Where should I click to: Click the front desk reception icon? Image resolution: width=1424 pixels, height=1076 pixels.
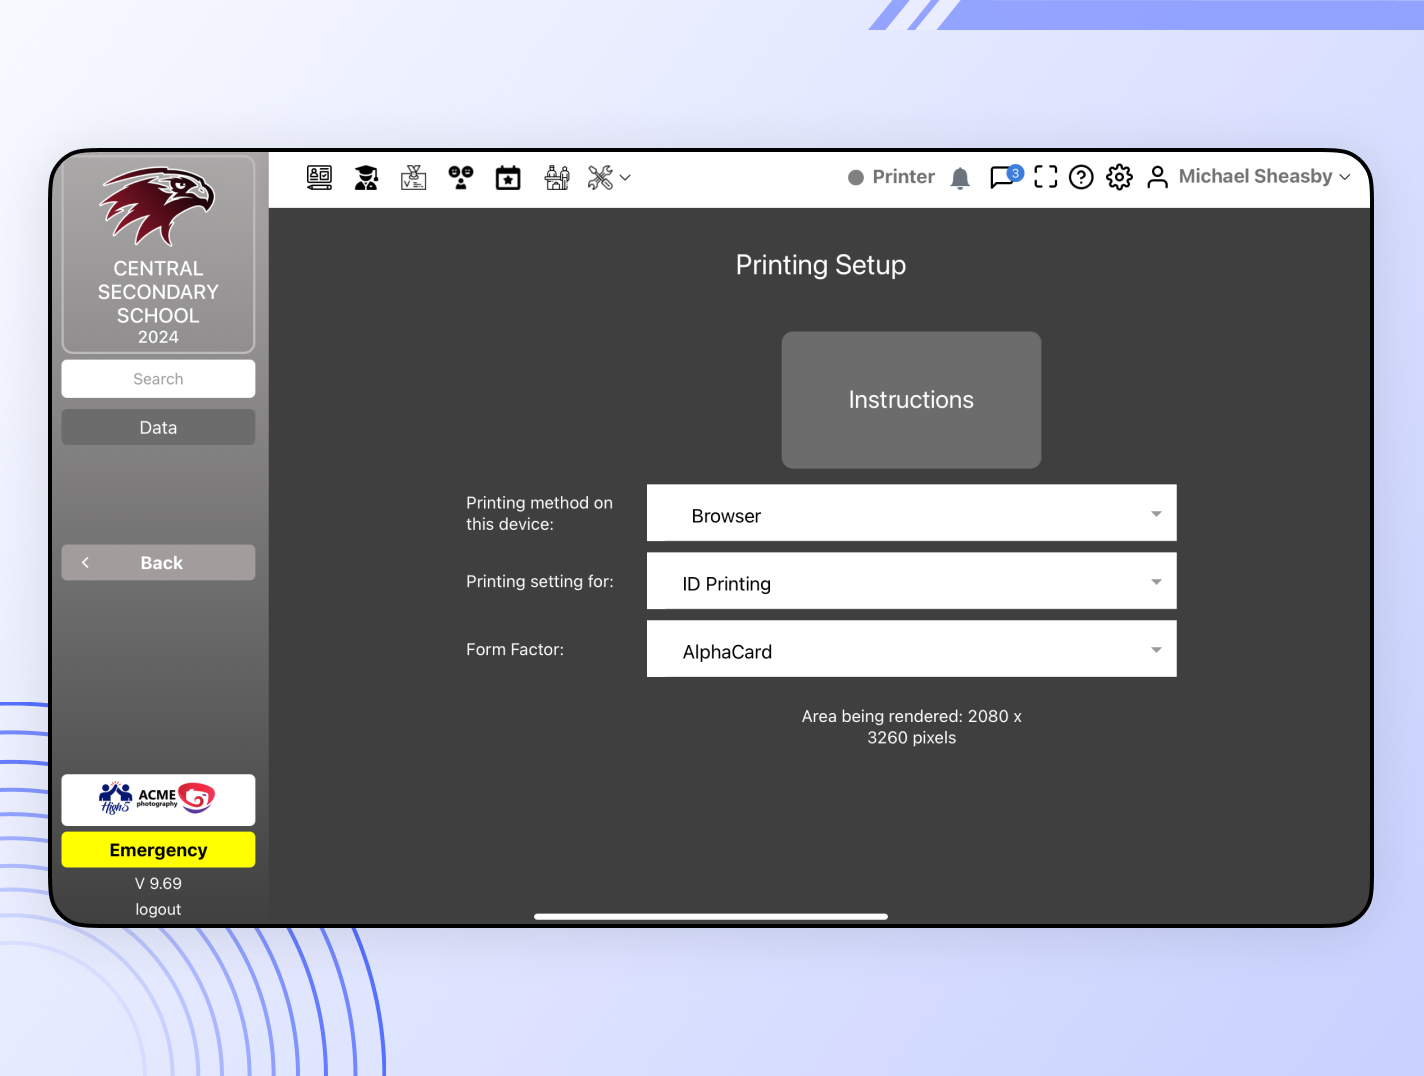[556, 177]
